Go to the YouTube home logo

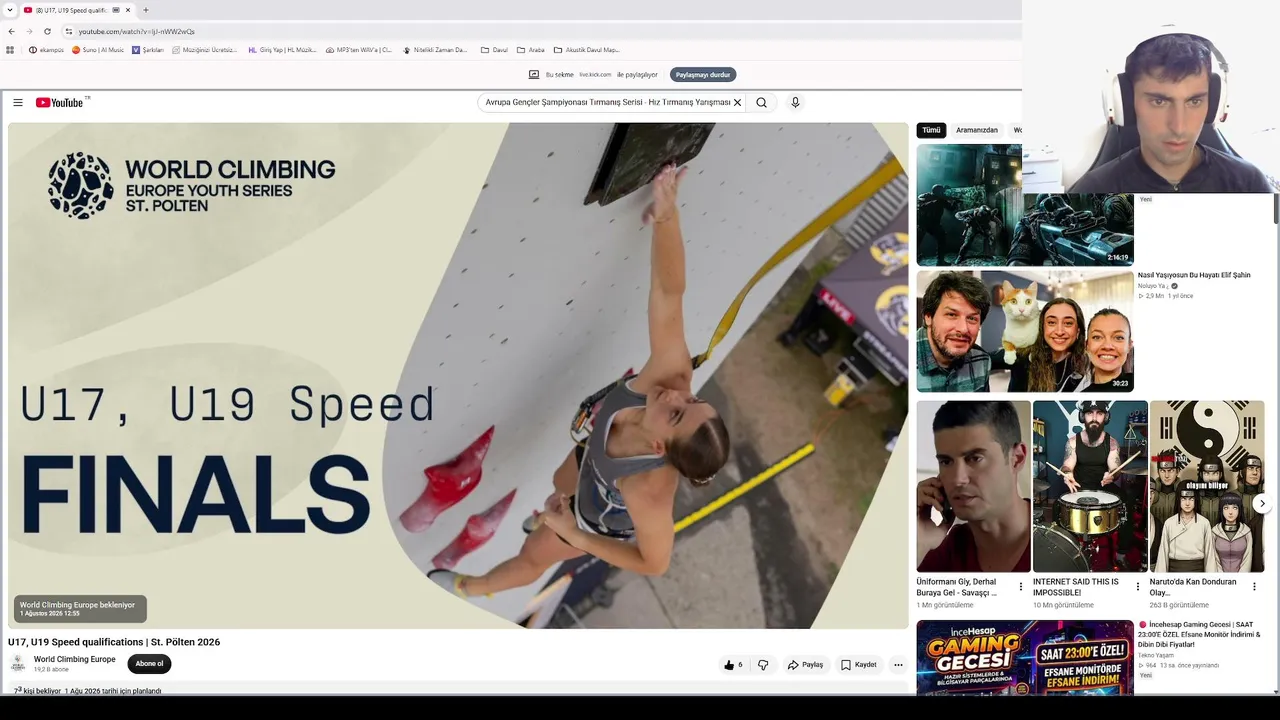[59, 102]
